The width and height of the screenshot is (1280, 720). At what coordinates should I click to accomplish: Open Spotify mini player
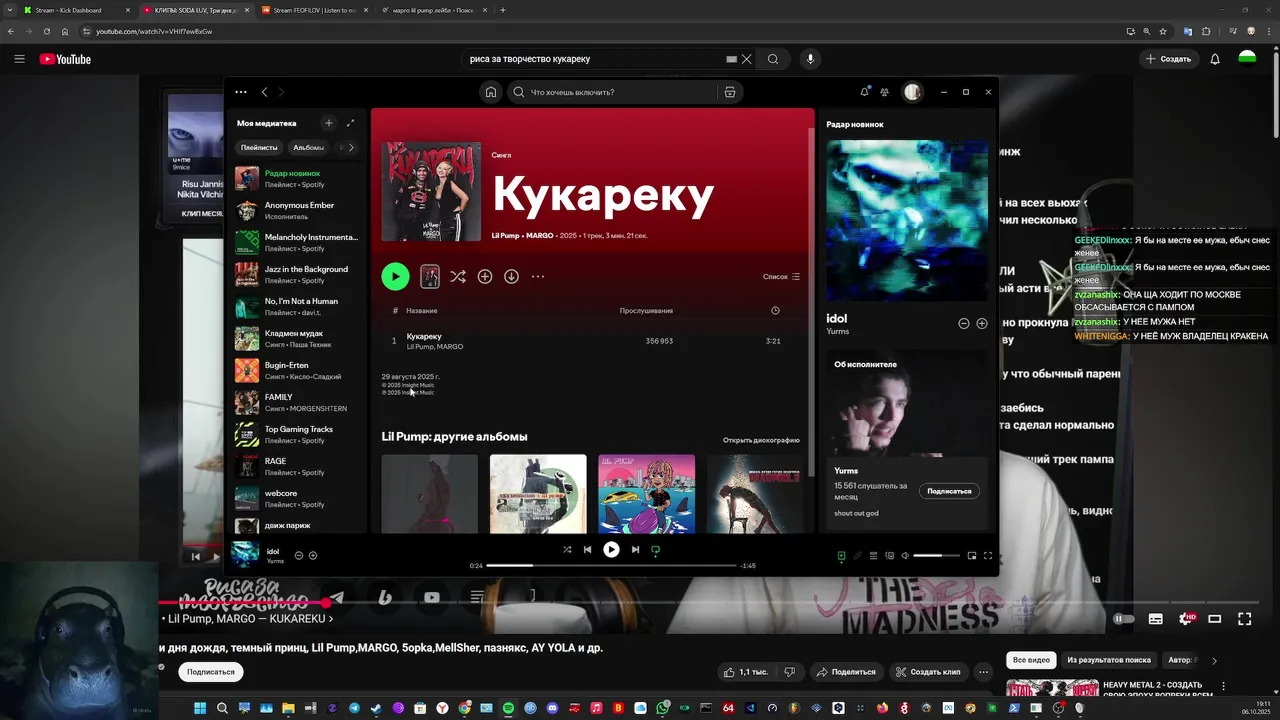click(x=972, y=555)
